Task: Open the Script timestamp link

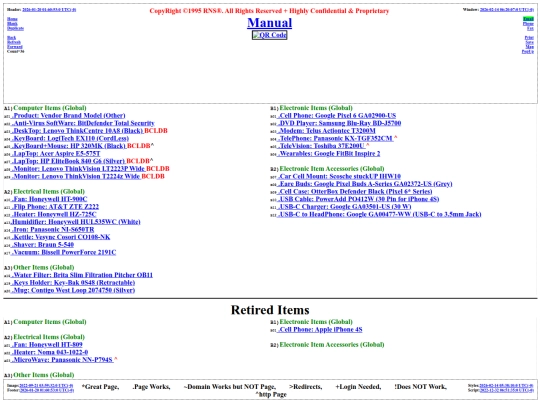Action: pyautogui.click(x=507, y=390)
